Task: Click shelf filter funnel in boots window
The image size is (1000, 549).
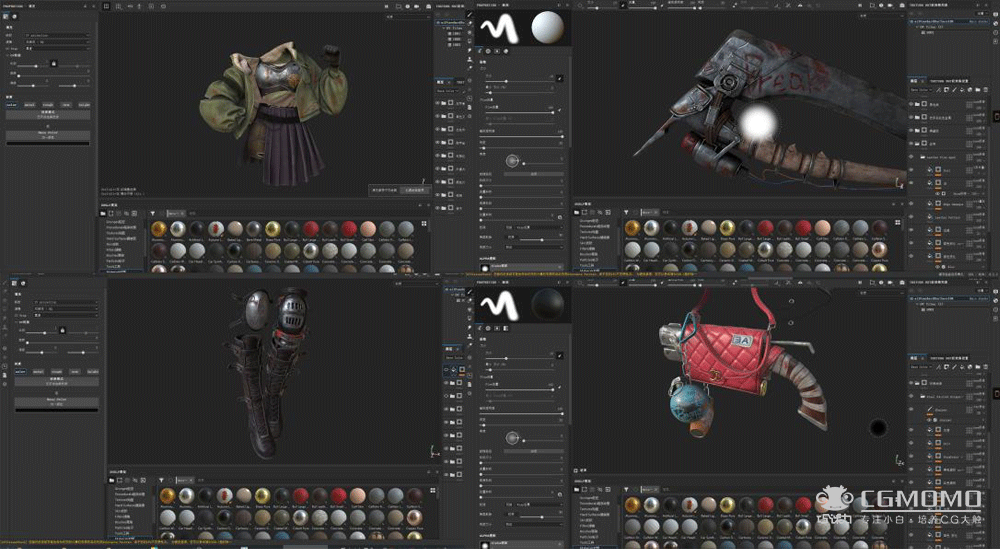Action: click(161, 480)
